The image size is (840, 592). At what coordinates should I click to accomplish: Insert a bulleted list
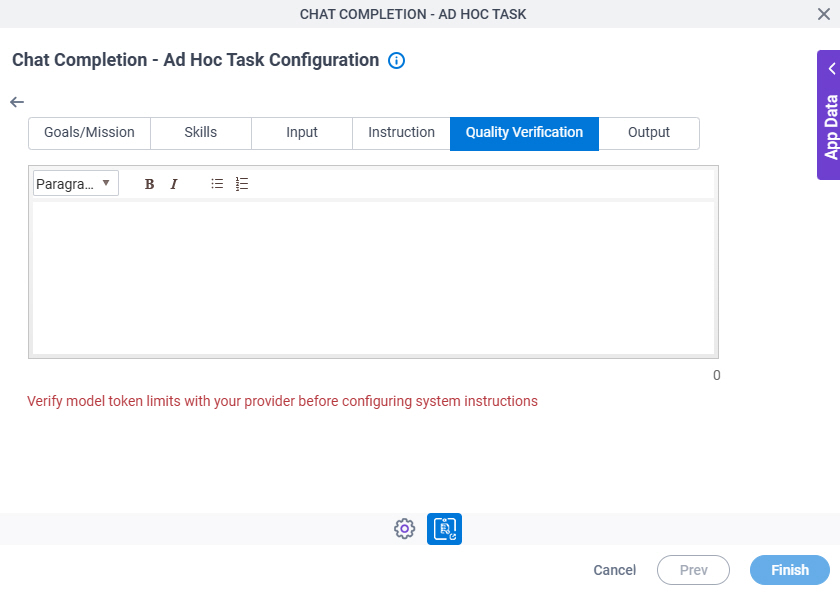click(x=217, y=184)
